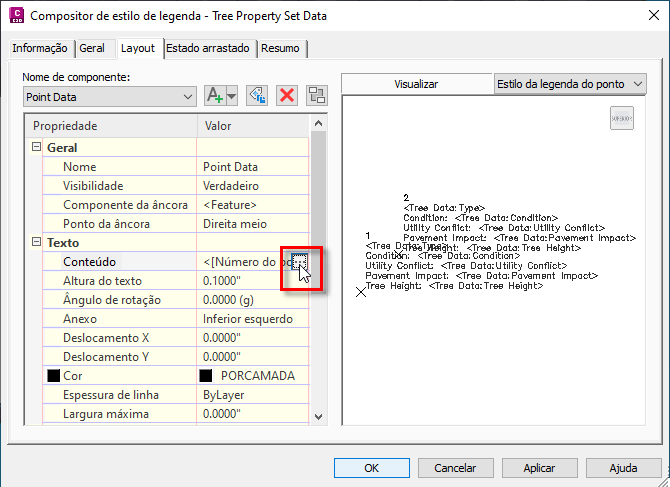Click the component draw order icon
The width and height of the screenshot is (670, 487).
coord(317,96)
